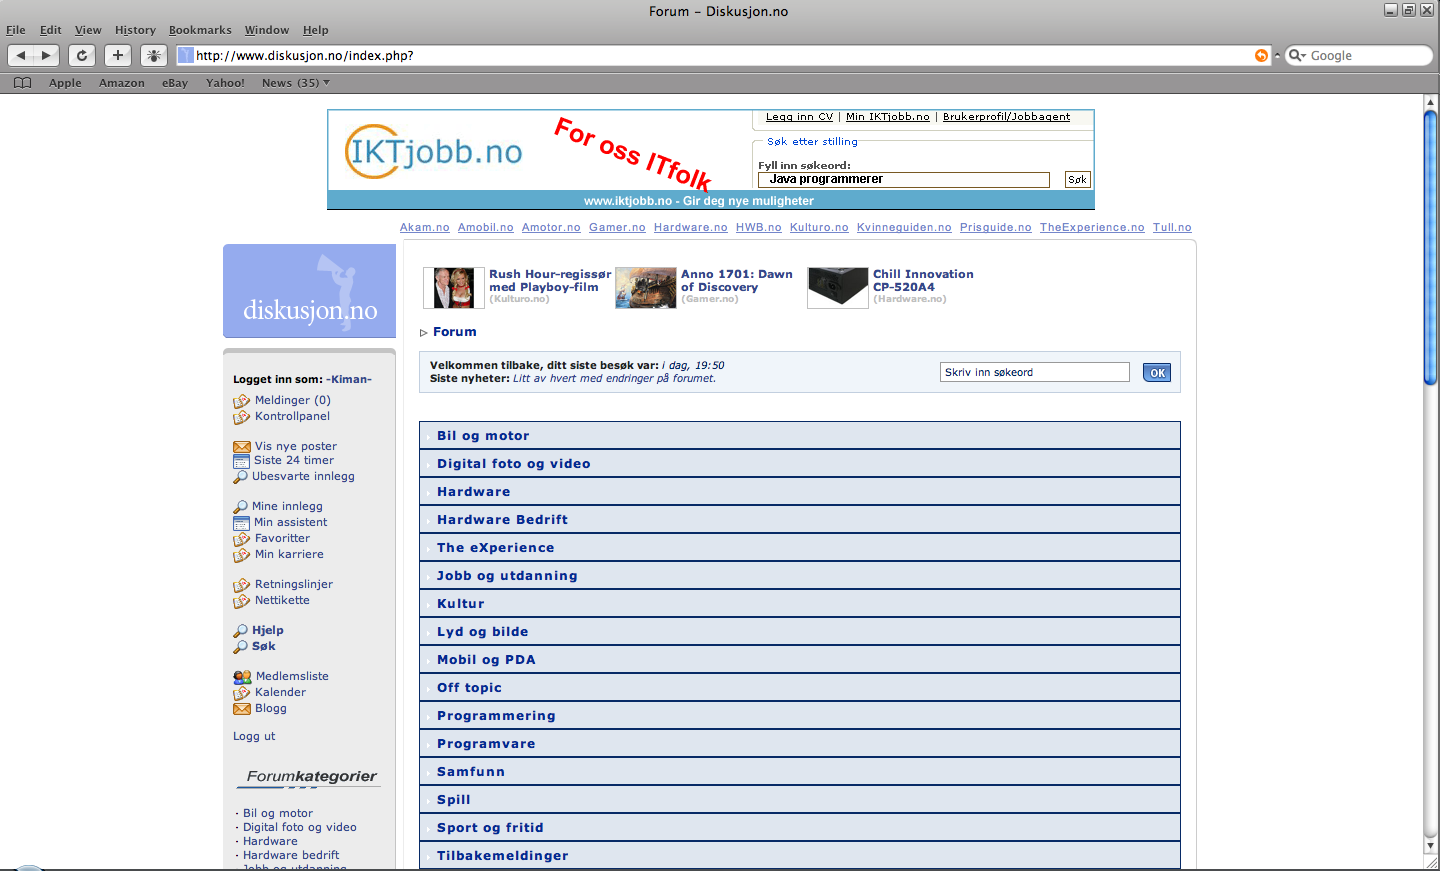Click the icon beside Favoritter
This screenshot has height=871, width=1440.
click(x=242, y=539)
